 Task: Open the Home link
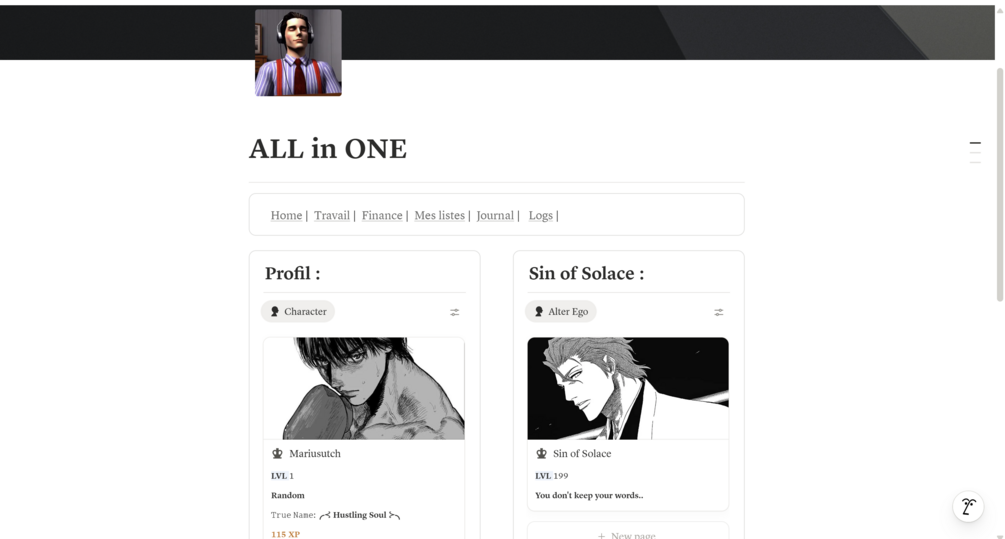coord(286,215)
